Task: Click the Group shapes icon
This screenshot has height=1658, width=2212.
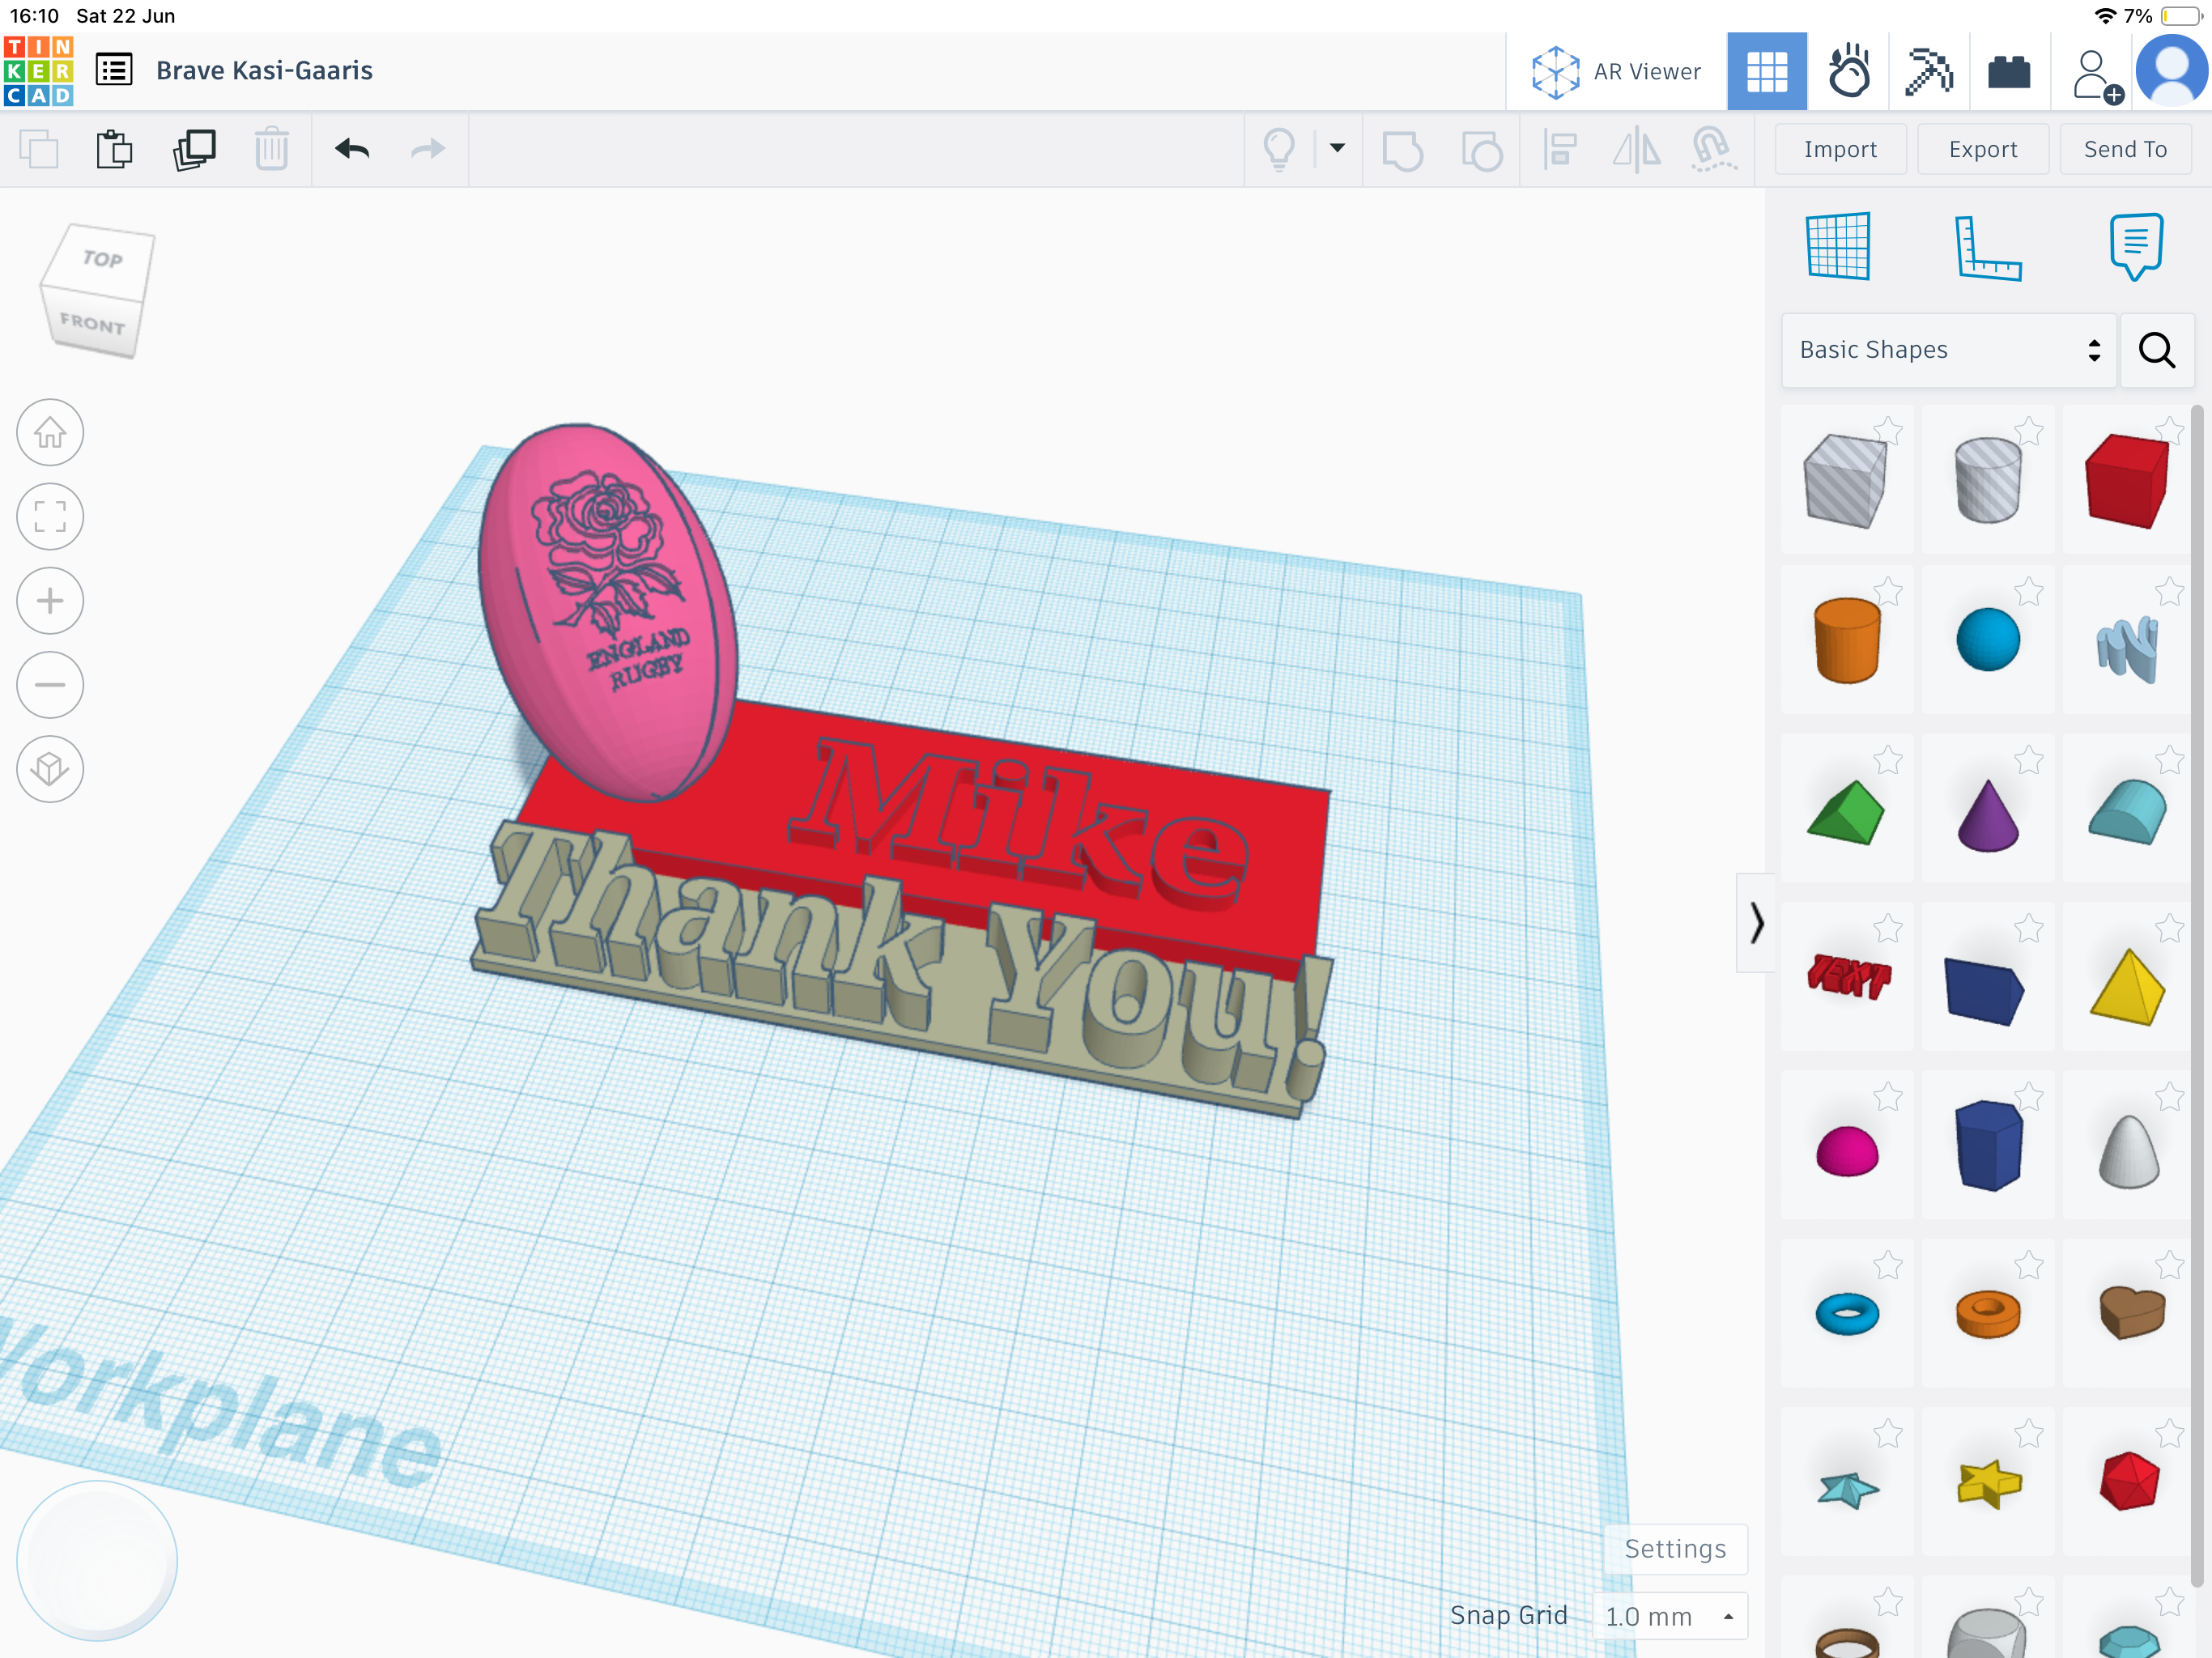Action: [x=1402, y=151]
